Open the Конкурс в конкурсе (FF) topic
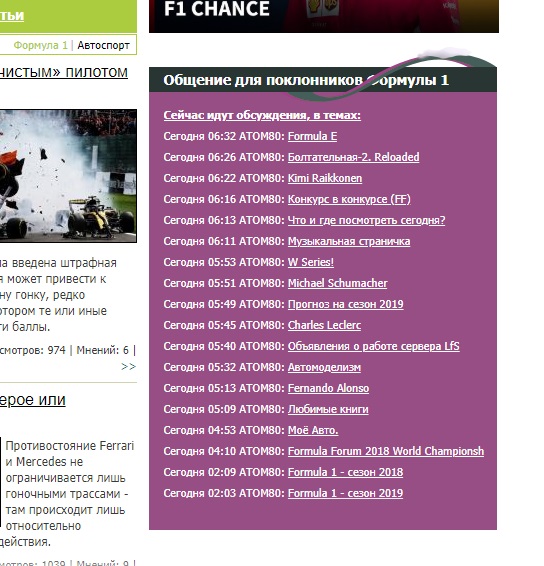544x566 pixels. pos(349,199)
